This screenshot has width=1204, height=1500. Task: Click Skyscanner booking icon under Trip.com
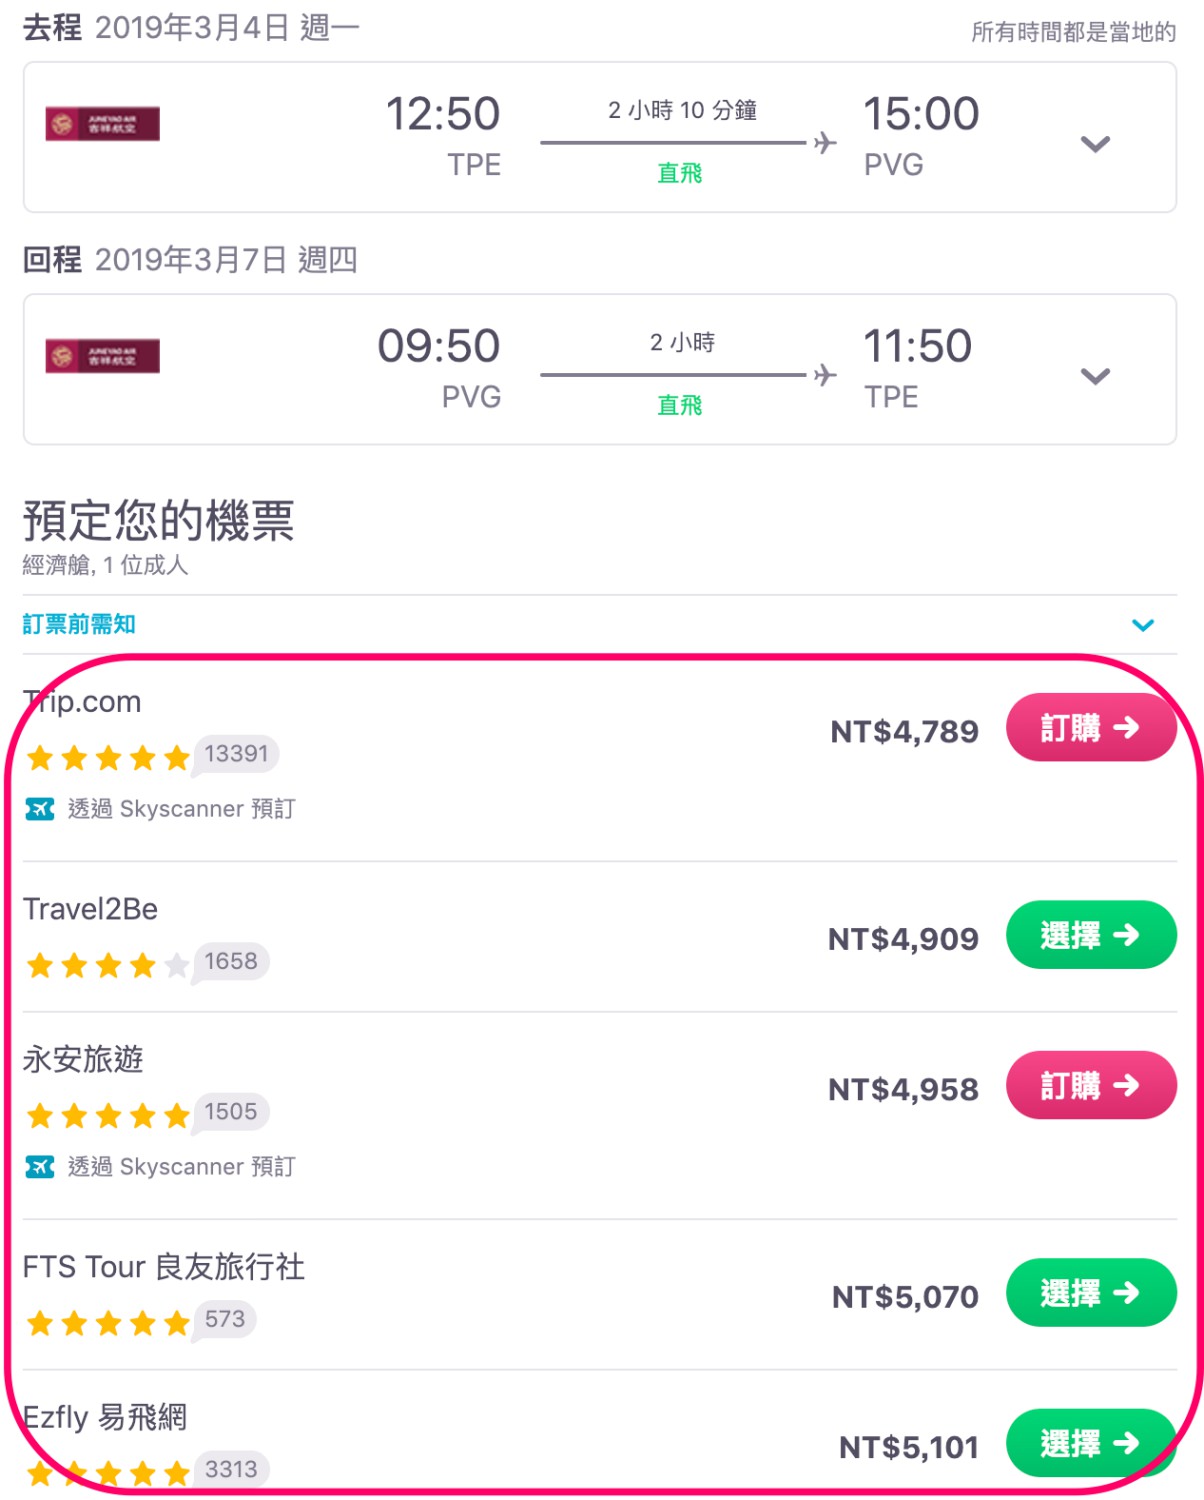click(x=40, y=808)
